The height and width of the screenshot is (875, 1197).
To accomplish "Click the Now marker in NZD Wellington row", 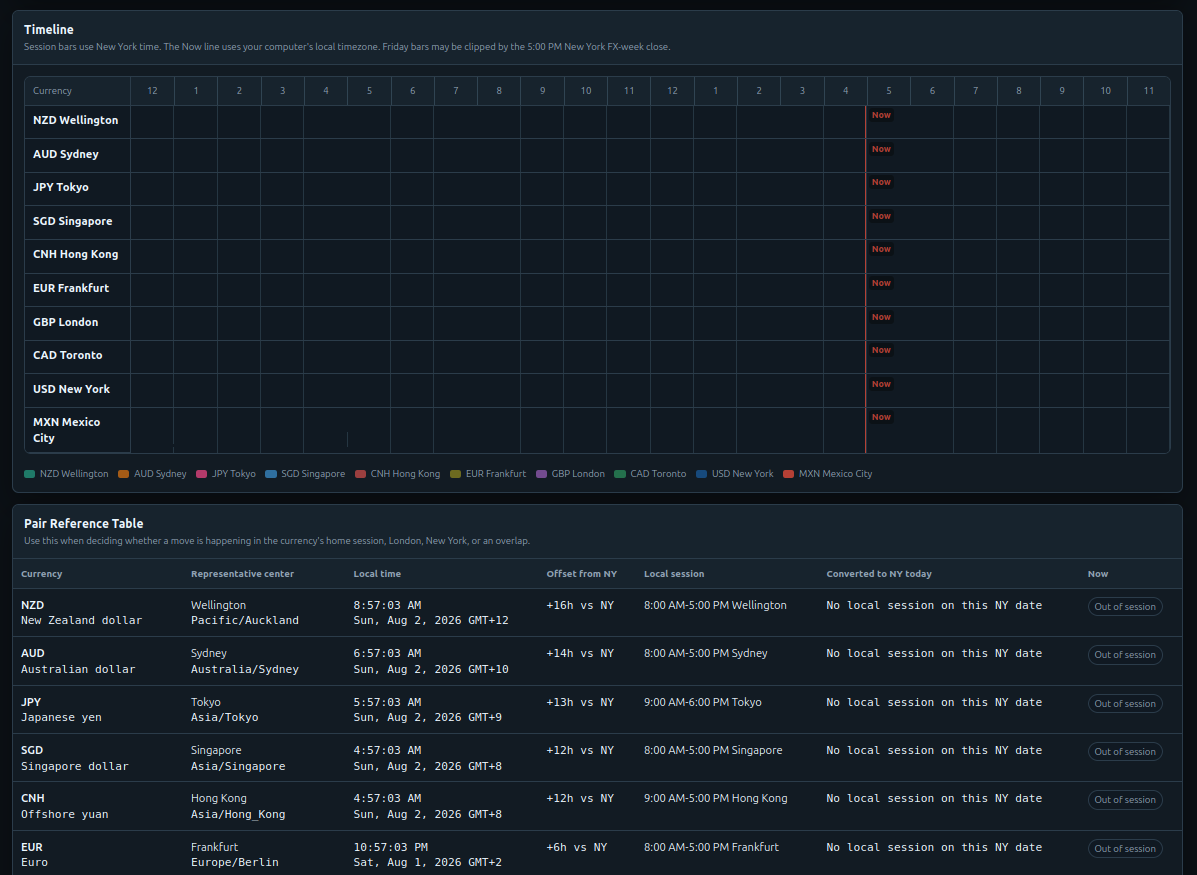I will click(x=881, y=115).
